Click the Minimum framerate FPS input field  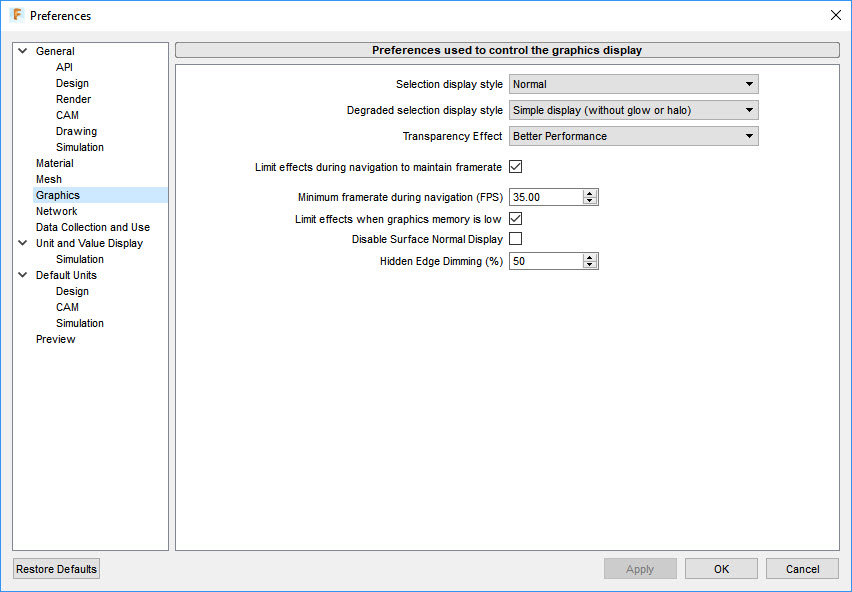coord(546,197)
